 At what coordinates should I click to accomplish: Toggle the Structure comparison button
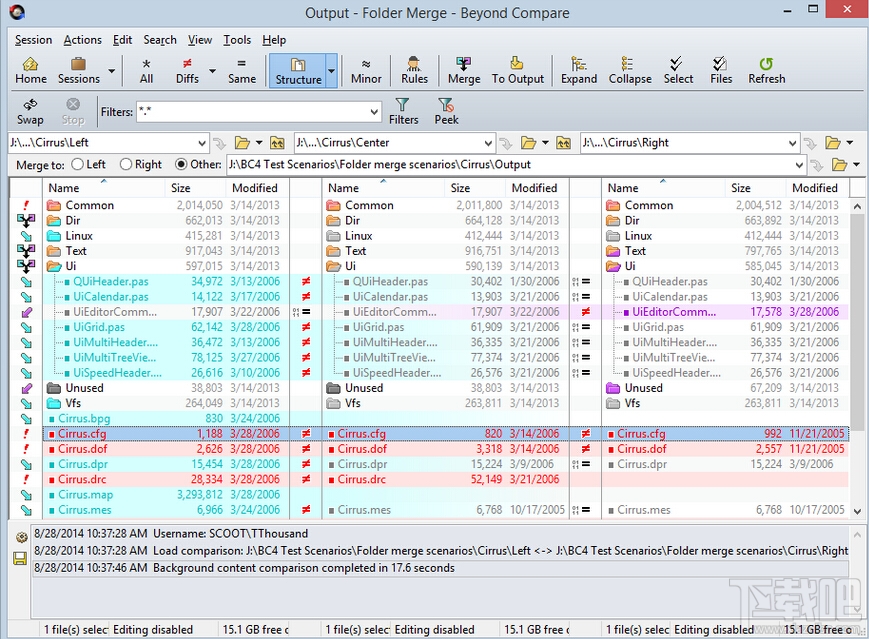298,70
